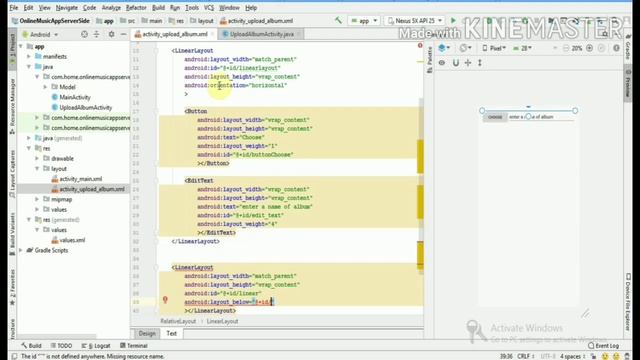Toggle the view options eye icon in preview
The height and width of the screenshot is (360, 640).
[x=442, y=63]
